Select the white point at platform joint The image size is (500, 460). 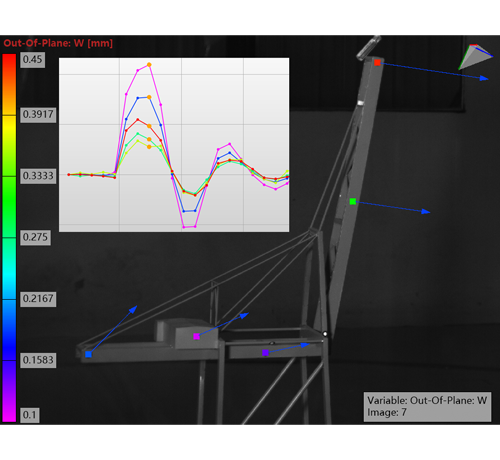tap(325, 334)
